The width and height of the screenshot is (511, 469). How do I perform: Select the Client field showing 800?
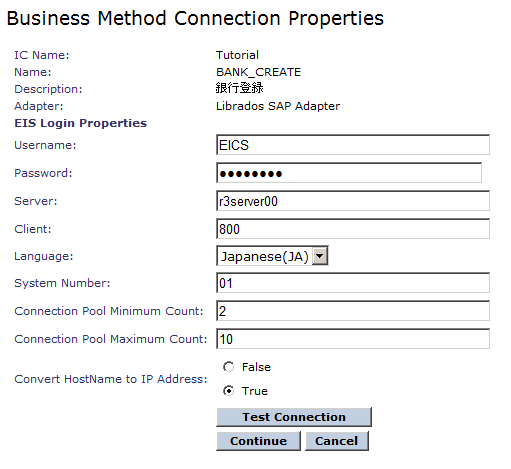pos(353,229)
